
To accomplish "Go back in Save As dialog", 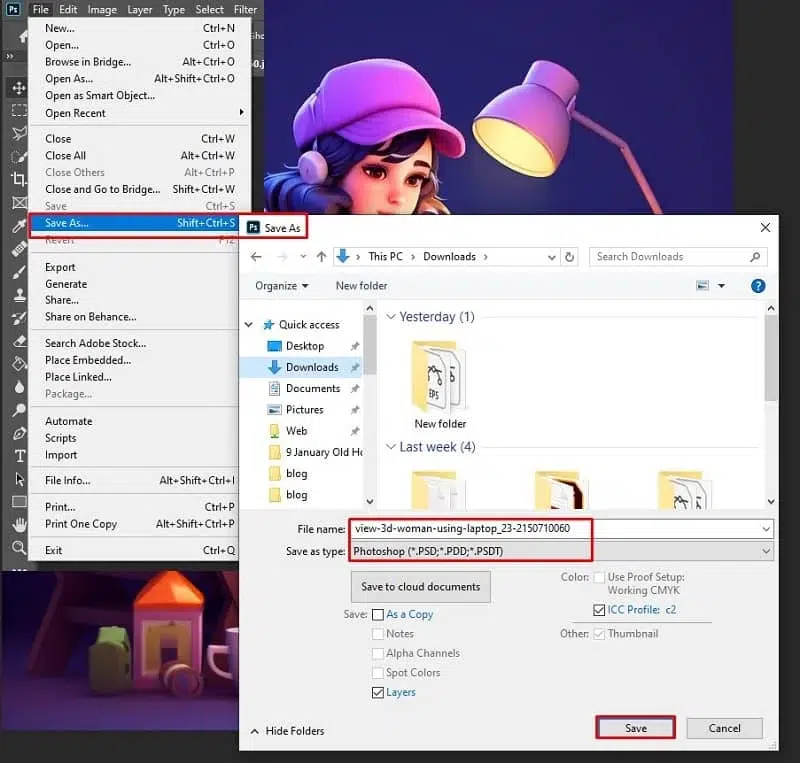I will (256, 257).
